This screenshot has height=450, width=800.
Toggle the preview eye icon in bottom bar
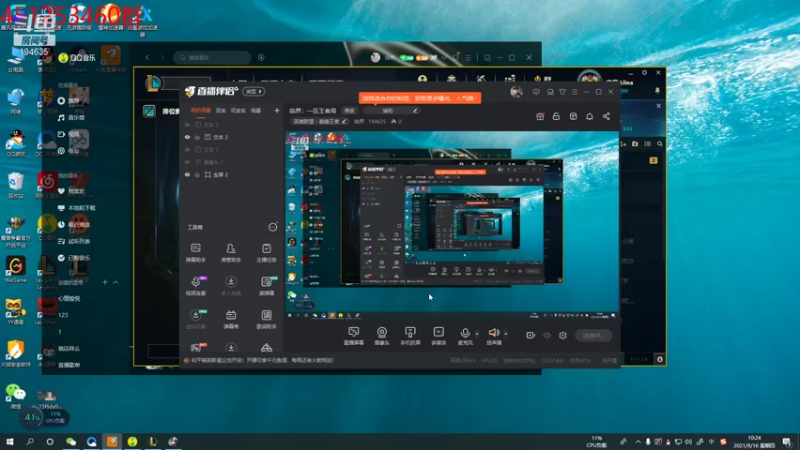click(547, 335)
